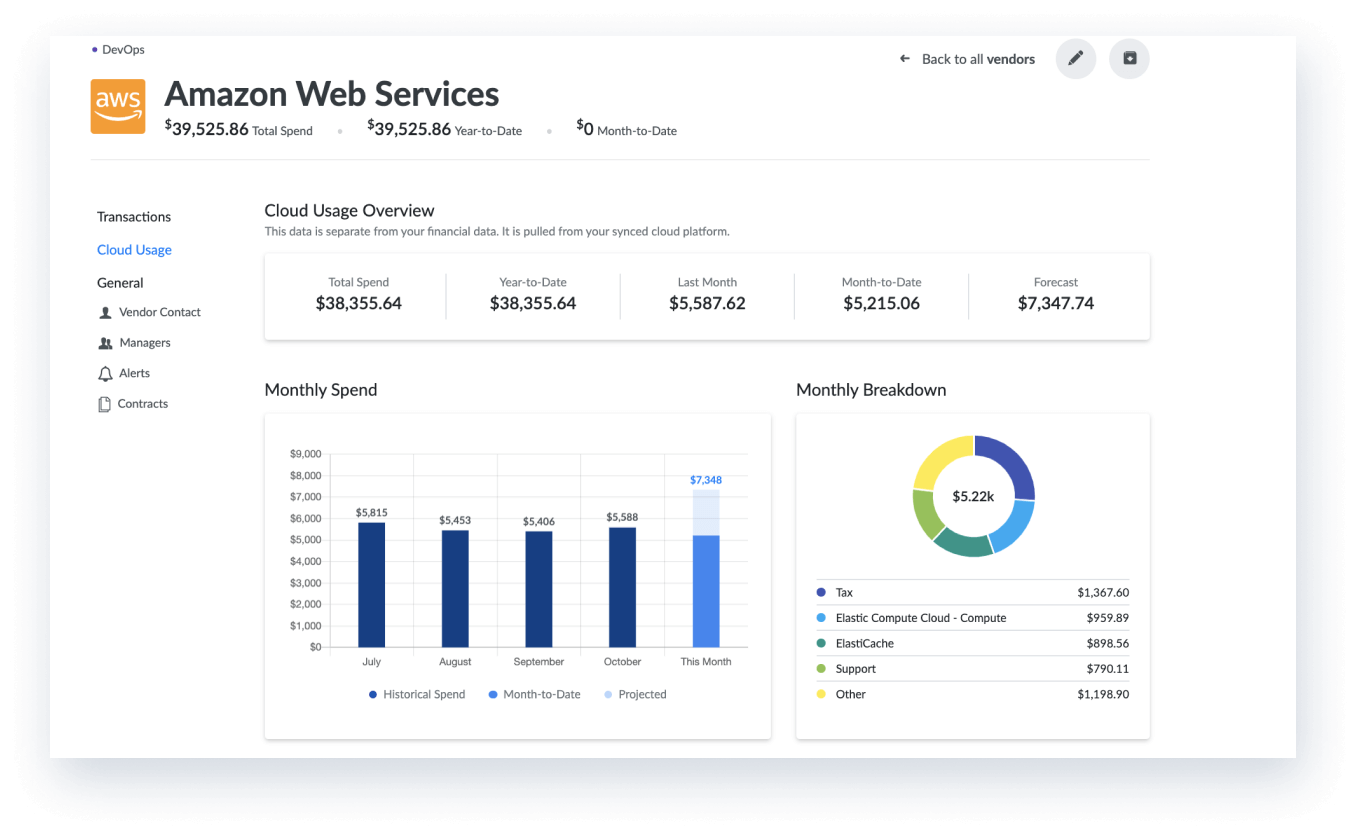The width and height of the screenshot is (1358, 834).
Task: Click the Alerts bell icon
Action: 105,374
